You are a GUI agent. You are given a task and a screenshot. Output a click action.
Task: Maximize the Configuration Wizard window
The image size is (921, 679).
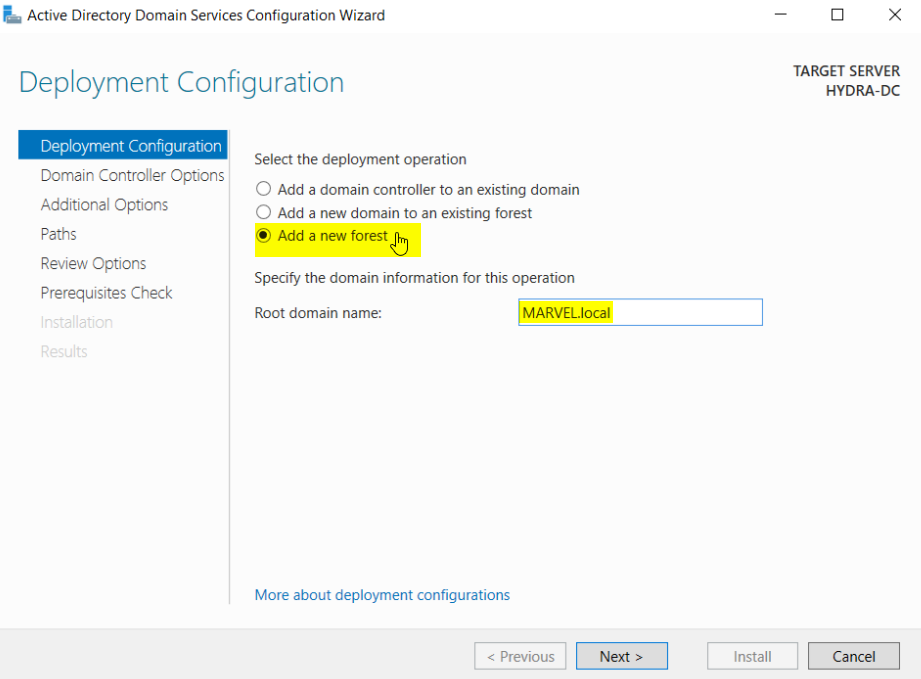pyautogui.click(x=837, y=15)
